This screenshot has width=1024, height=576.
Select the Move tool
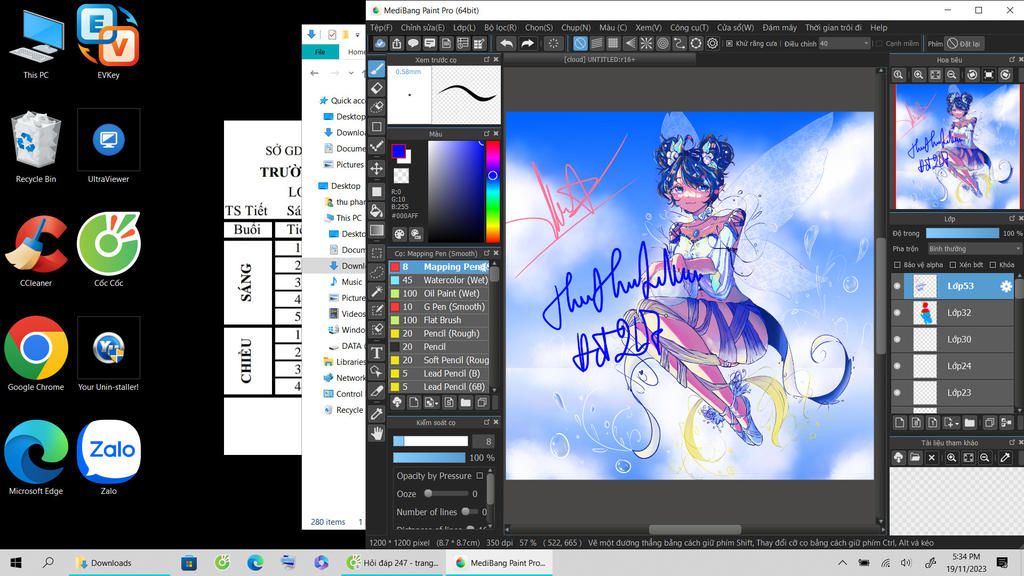[x=377, y=168]
